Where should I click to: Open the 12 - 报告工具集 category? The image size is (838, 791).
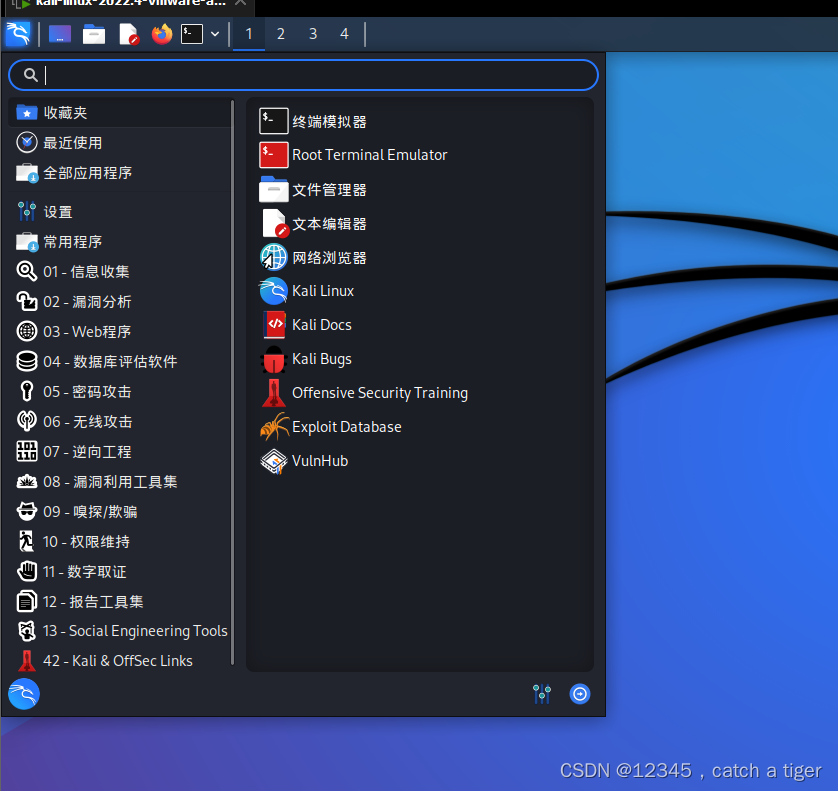coord(120,601)
